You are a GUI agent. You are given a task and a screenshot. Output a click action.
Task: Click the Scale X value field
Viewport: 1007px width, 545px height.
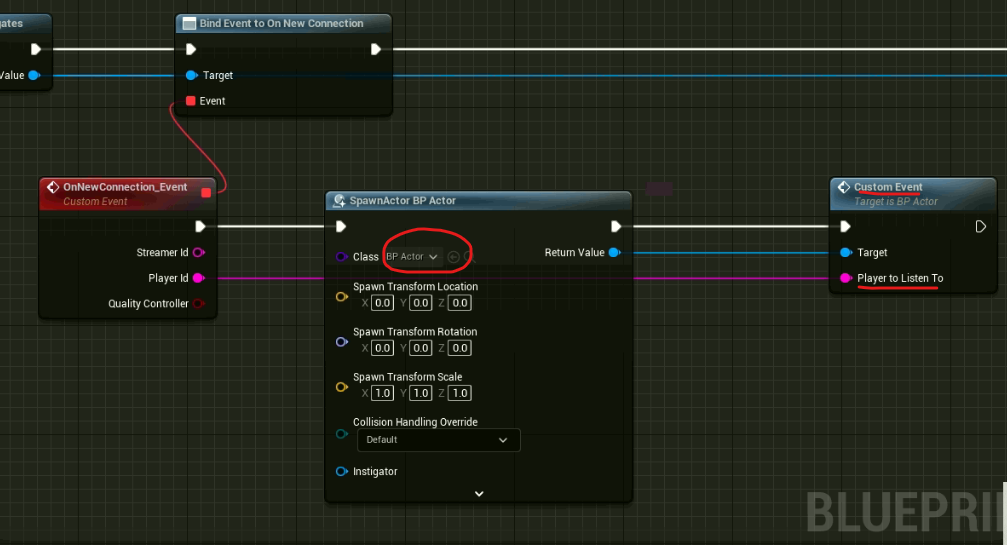click(383, 393)
